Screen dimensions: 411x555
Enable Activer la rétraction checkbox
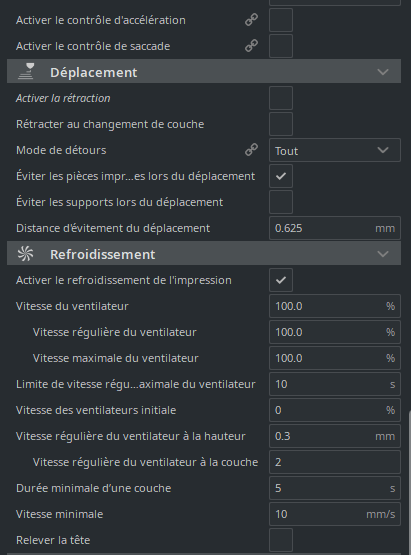(281, 98)
